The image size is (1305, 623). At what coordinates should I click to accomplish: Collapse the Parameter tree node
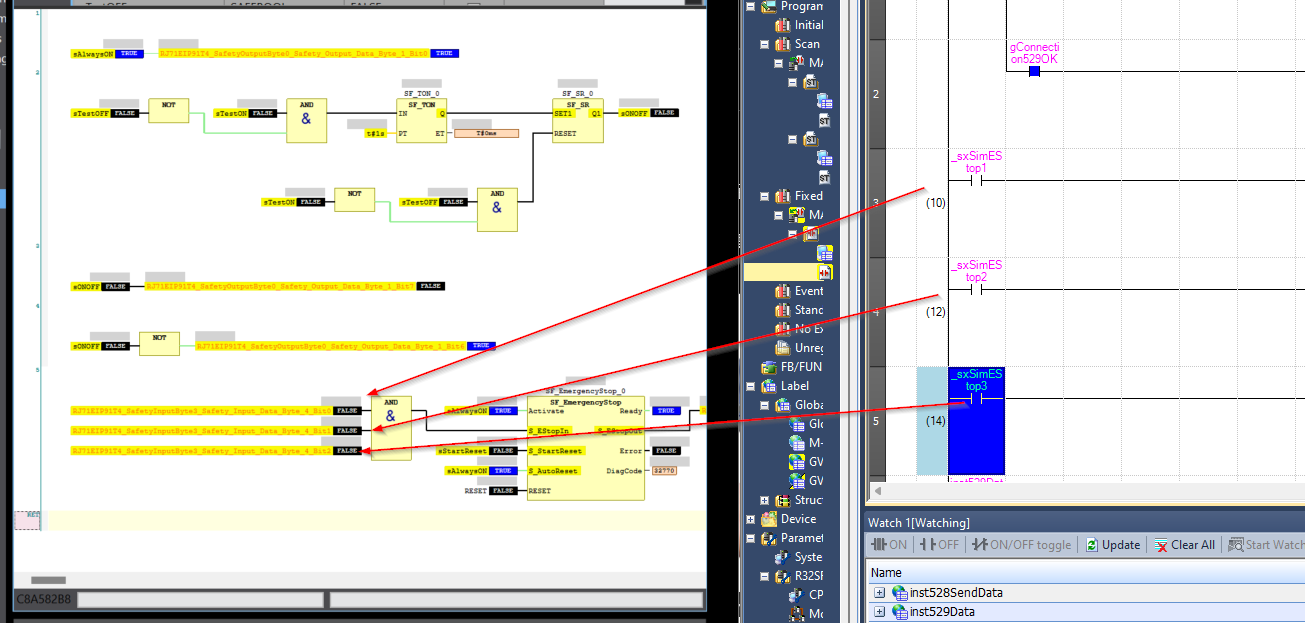point(749,538)
